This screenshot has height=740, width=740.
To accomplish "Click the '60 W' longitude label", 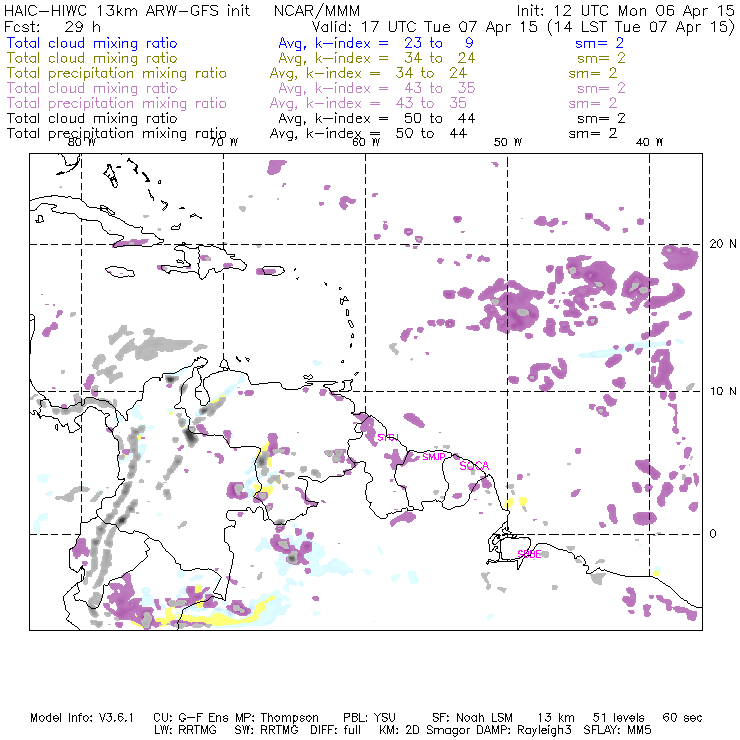I will pyautogui.click(x=366, y=142).
